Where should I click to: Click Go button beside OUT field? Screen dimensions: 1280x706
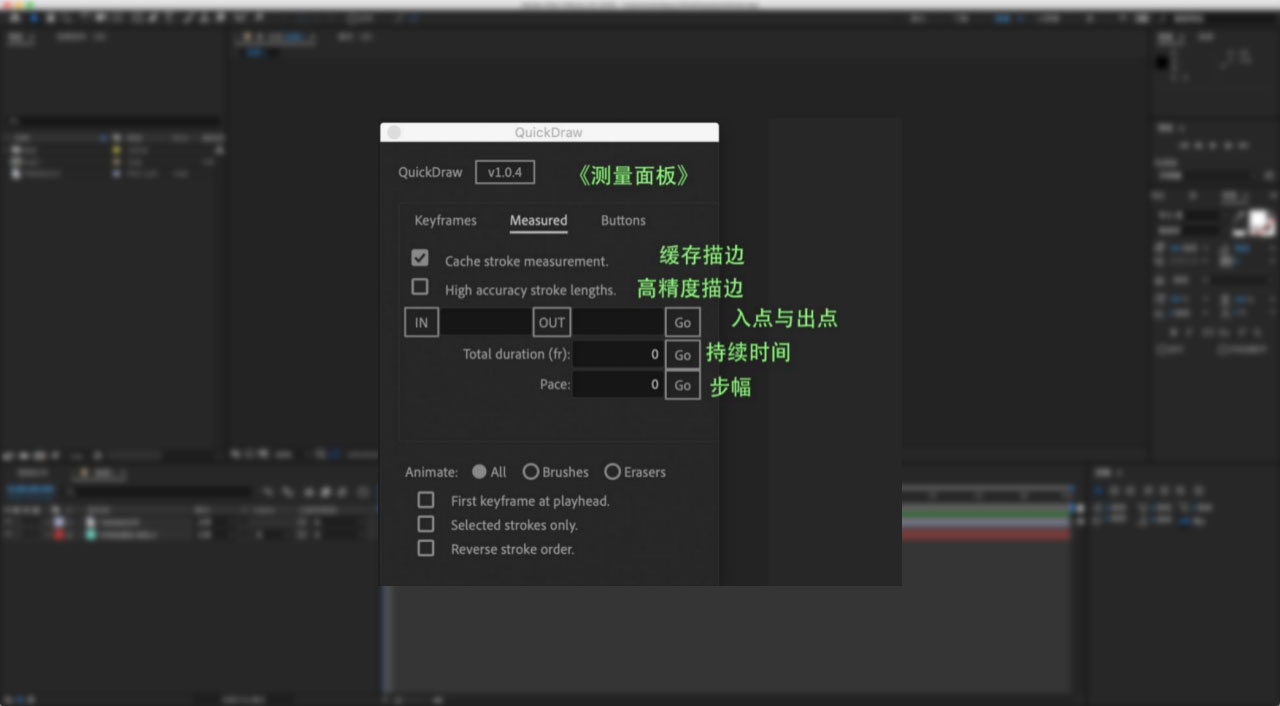click(683, 322)
